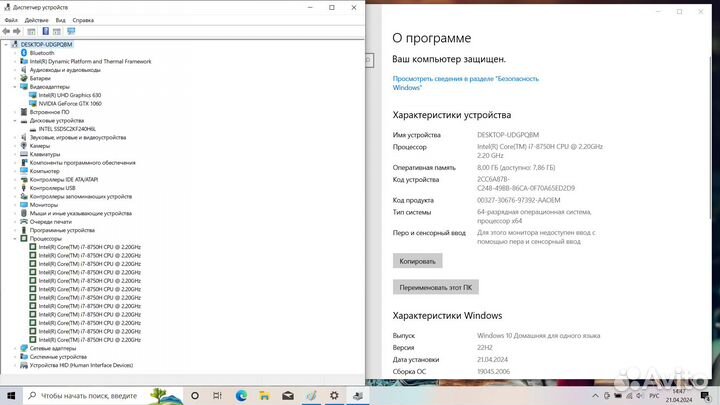Click the Копировать button in settings
Image resolution: width=720 pixels, height=405 pixels.
417,261
